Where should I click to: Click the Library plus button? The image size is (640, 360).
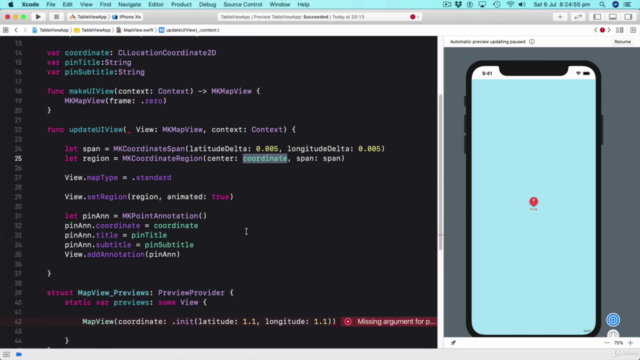point(560,17)
